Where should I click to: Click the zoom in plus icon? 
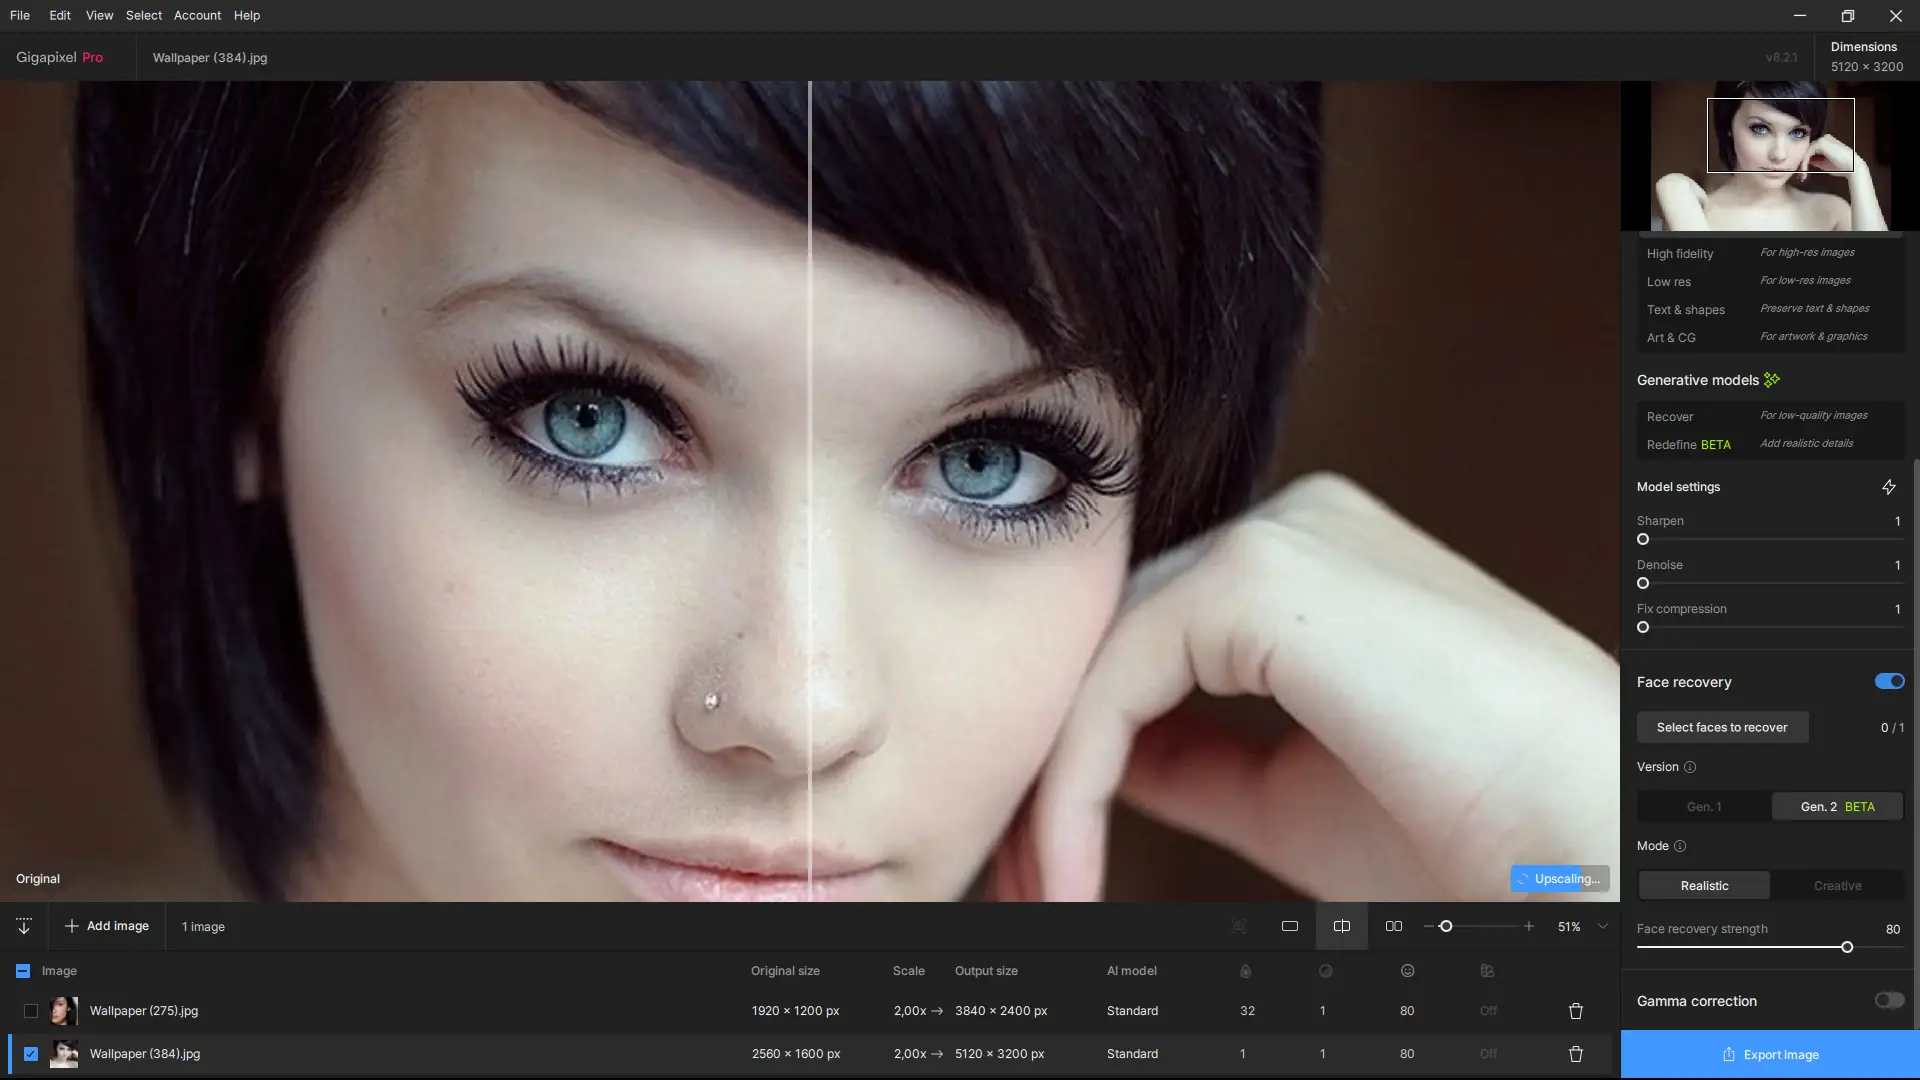pyautogui.click(x=1529, y=926)
